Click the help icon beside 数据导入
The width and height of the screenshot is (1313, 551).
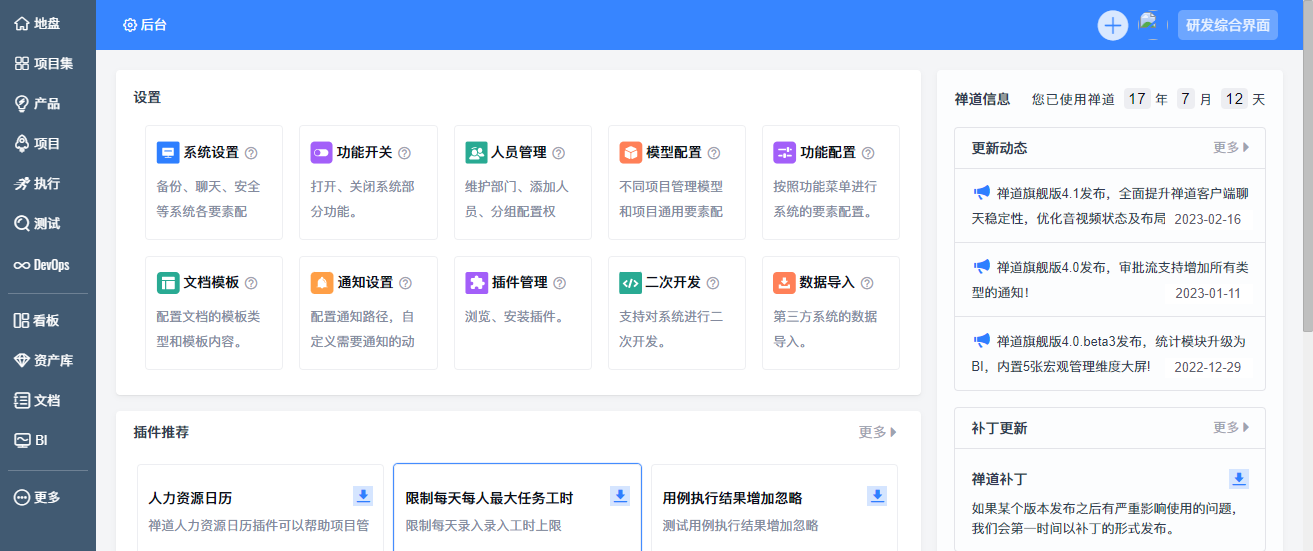point(868,283)
